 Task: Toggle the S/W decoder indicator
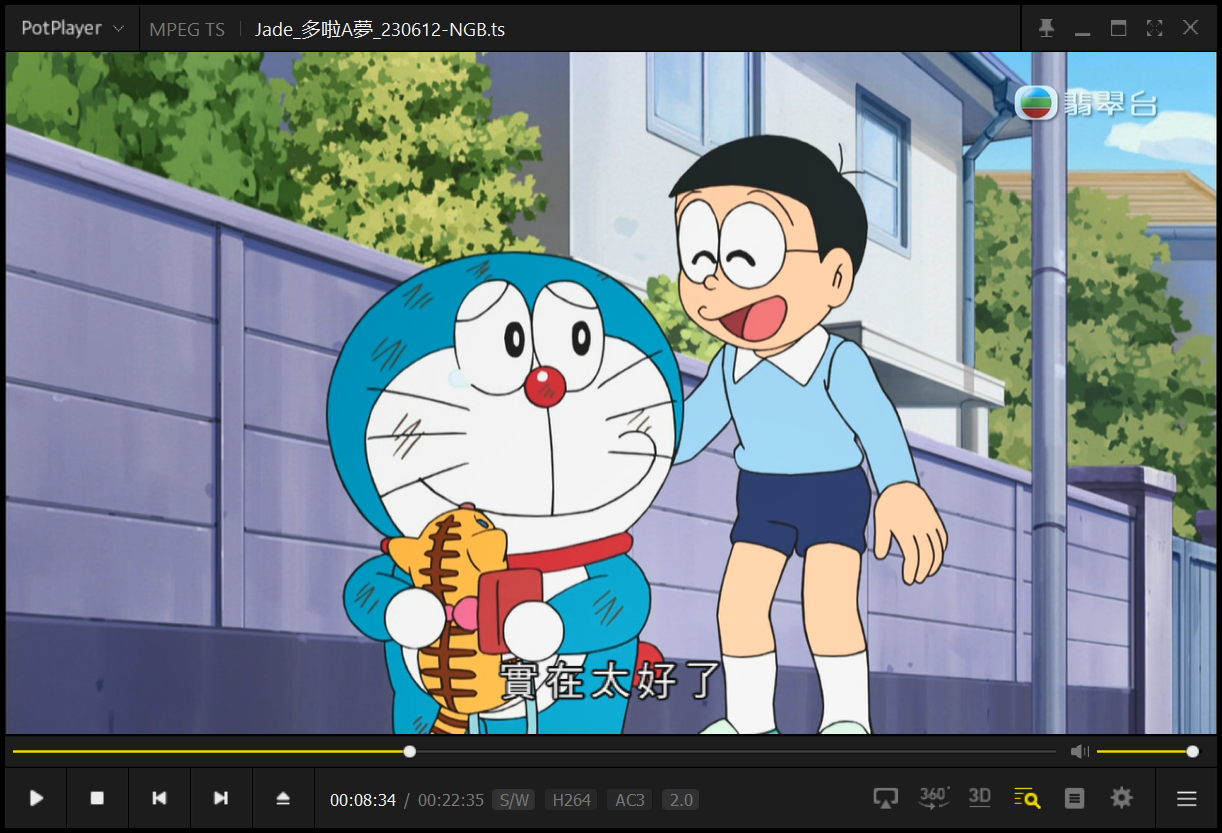(x=514, y=800)
